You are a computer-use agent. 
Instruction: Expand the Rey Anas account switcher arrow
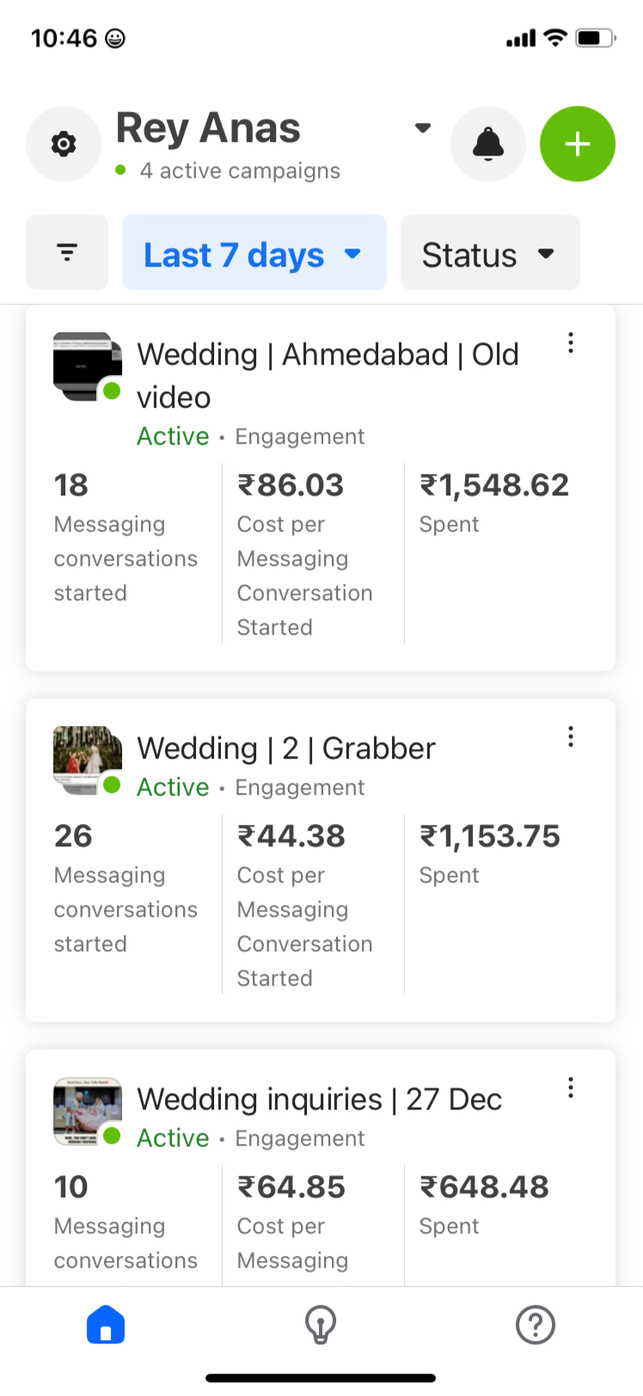point(423,128)
